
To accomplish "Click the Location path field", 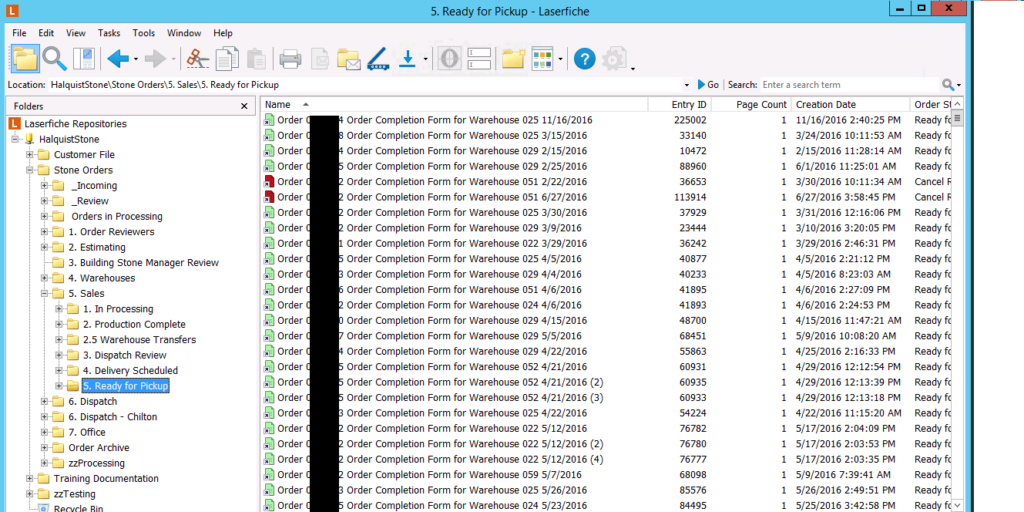I will coord(364,85).
